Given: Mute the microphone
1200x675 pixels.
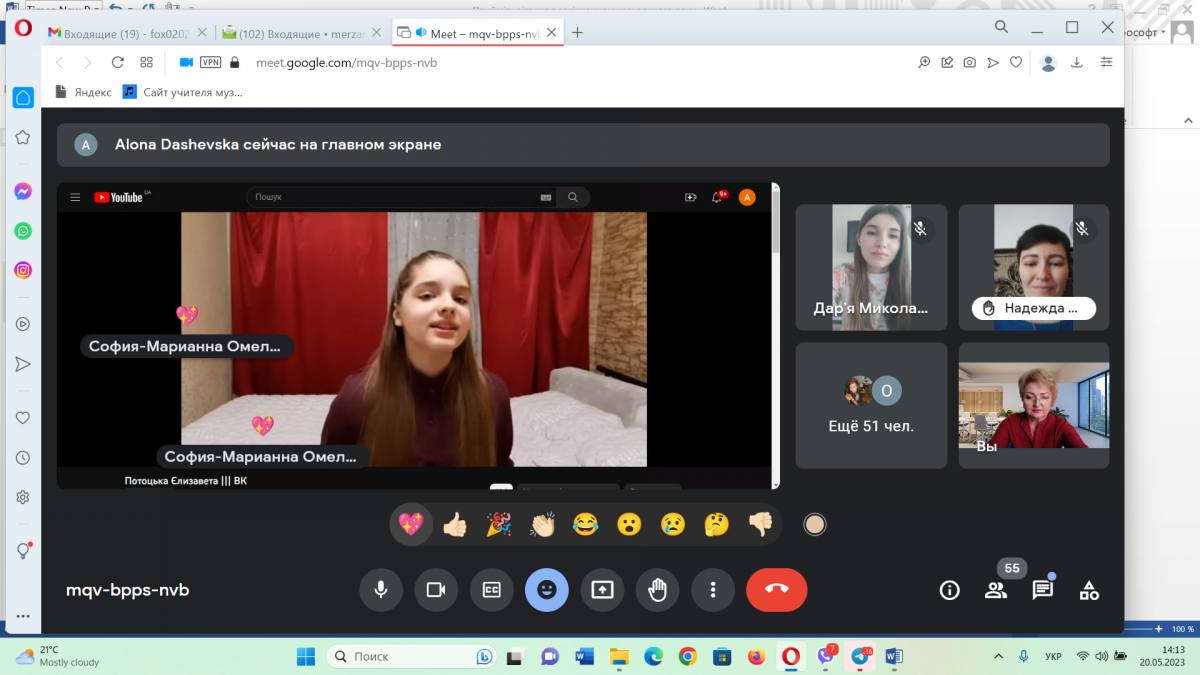Looking at the screenshot, I should 380,589.
